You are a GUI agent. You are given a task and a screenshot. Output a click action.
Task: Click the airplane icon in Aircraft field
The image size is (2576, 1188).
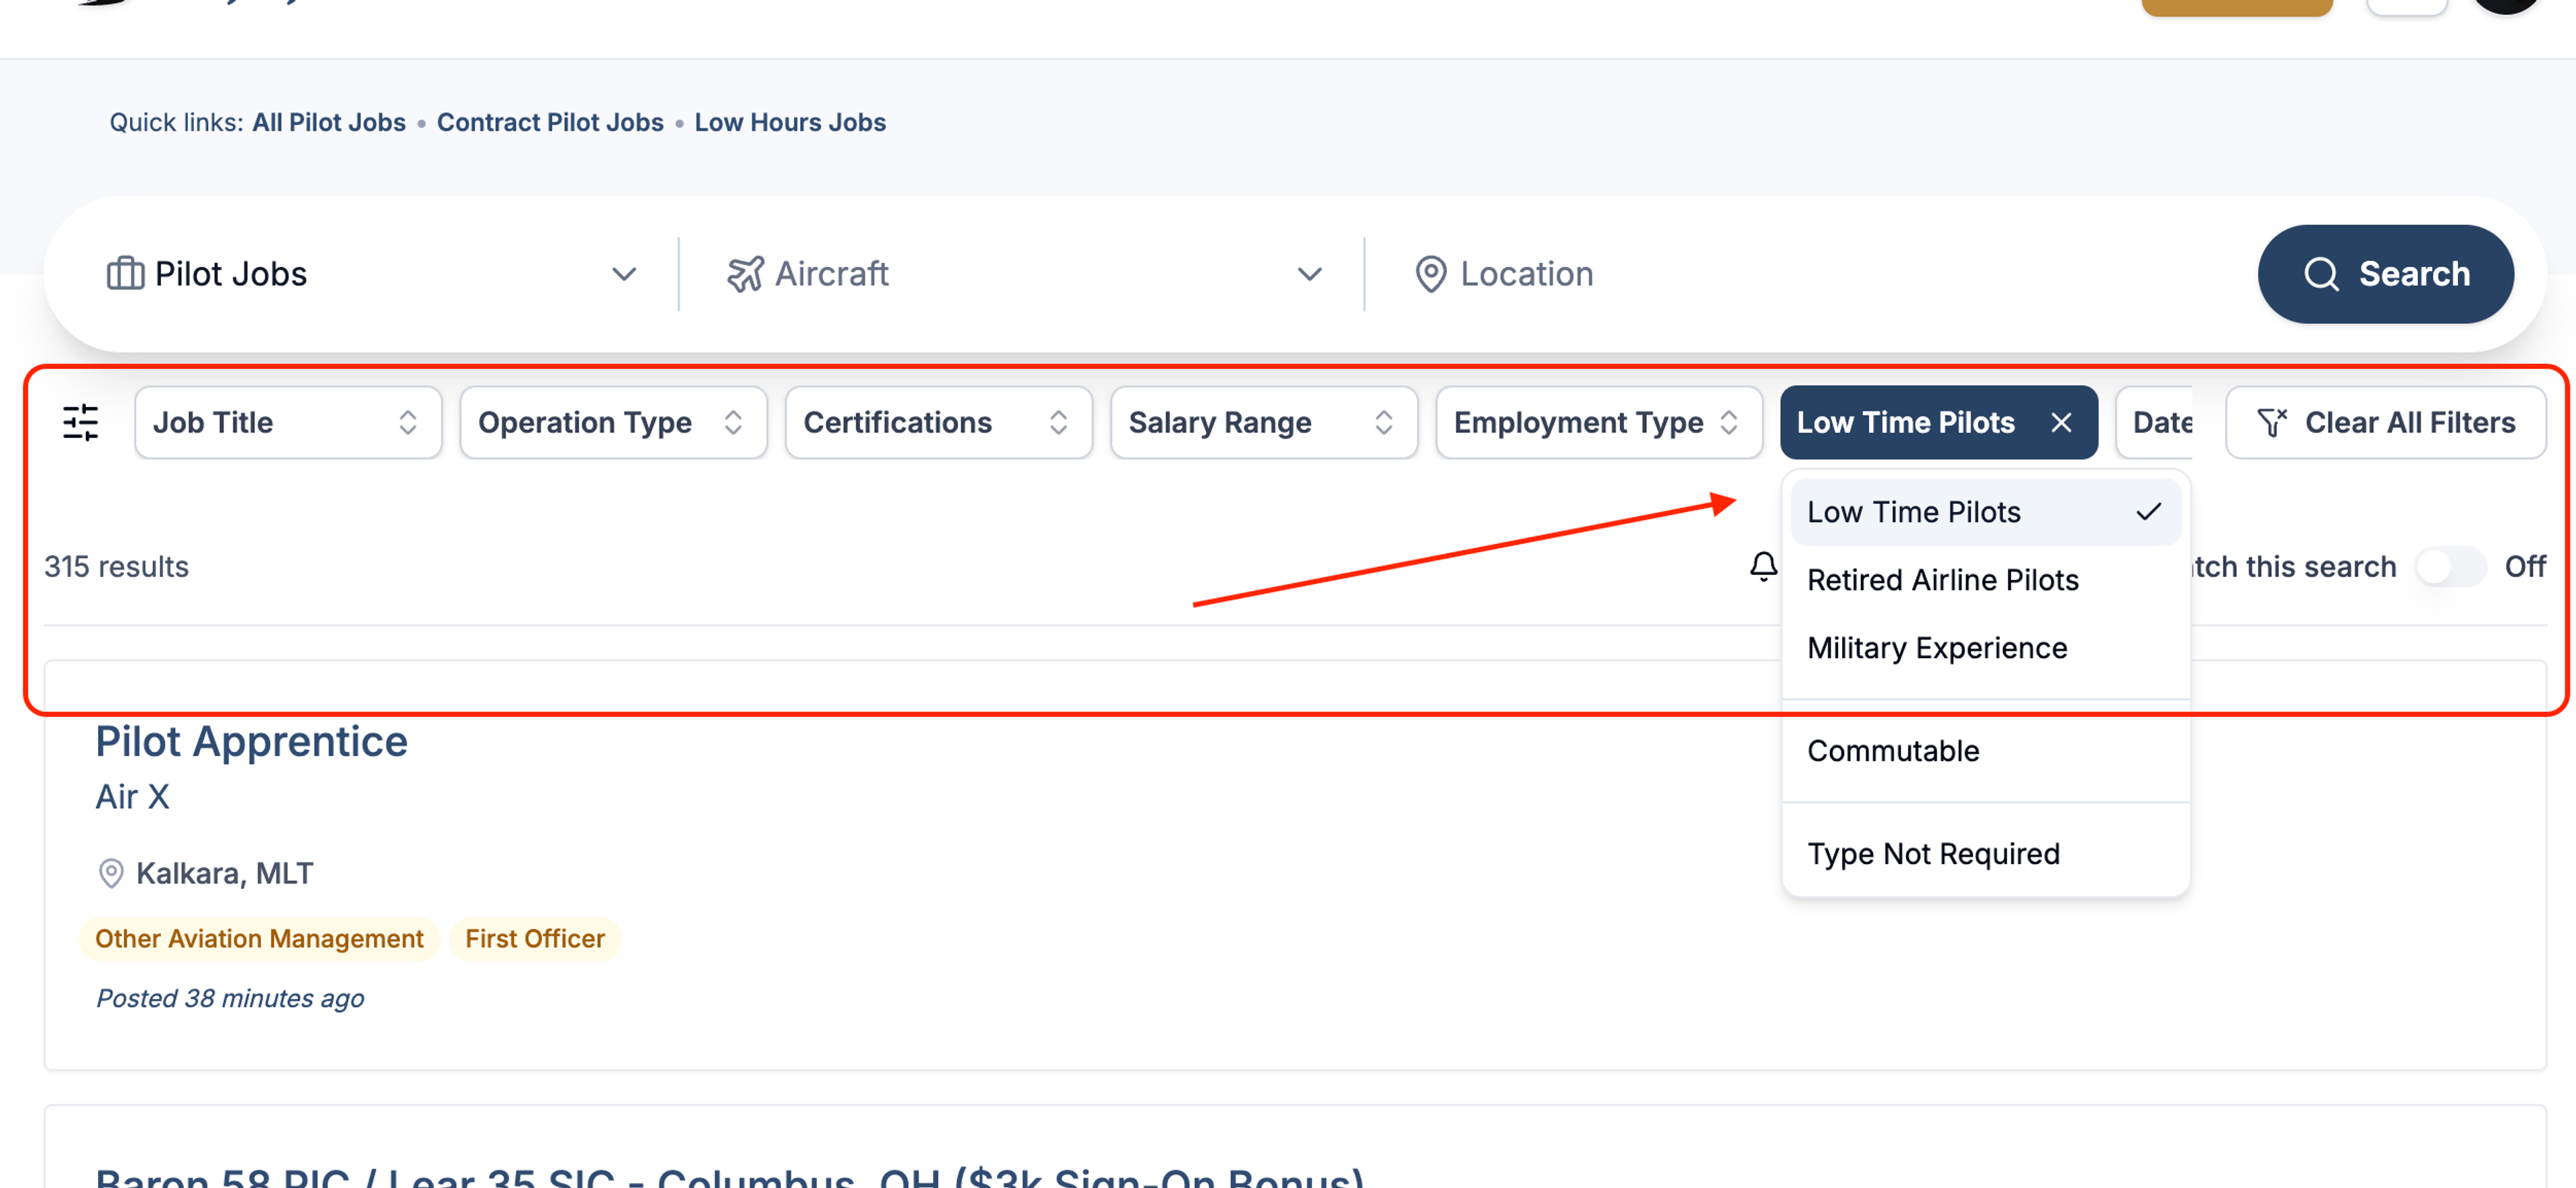pos(745,273)
